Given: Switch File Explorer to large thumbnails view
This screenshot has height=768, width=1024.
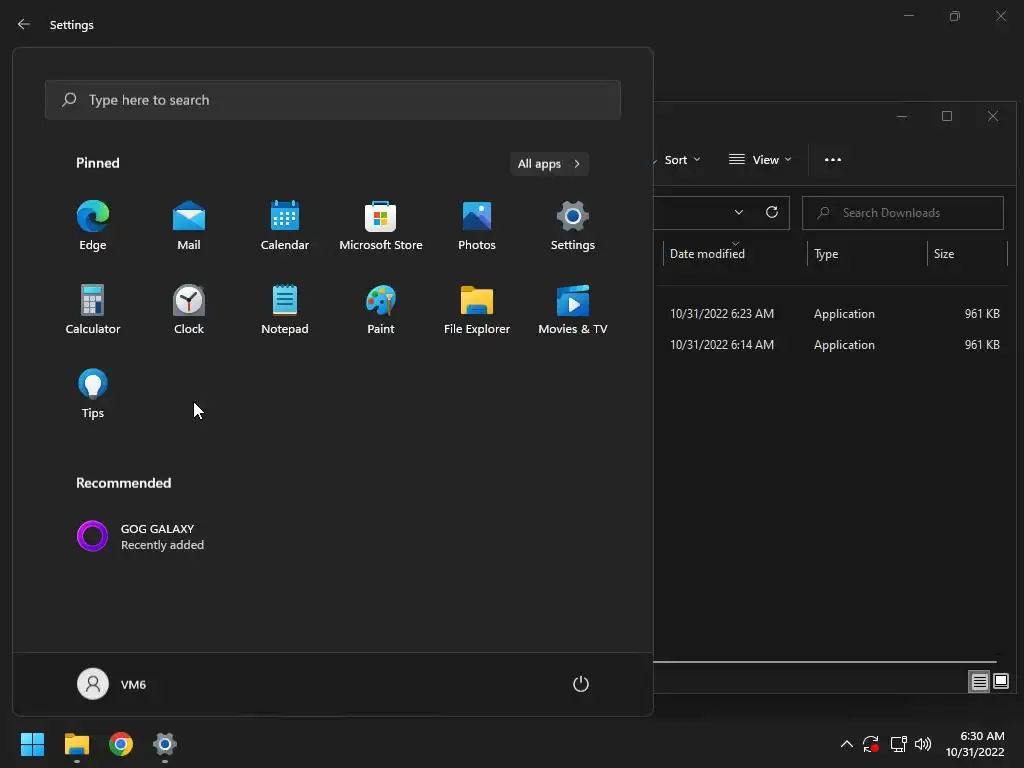Looking at the screenshot, I should 1001,682.
